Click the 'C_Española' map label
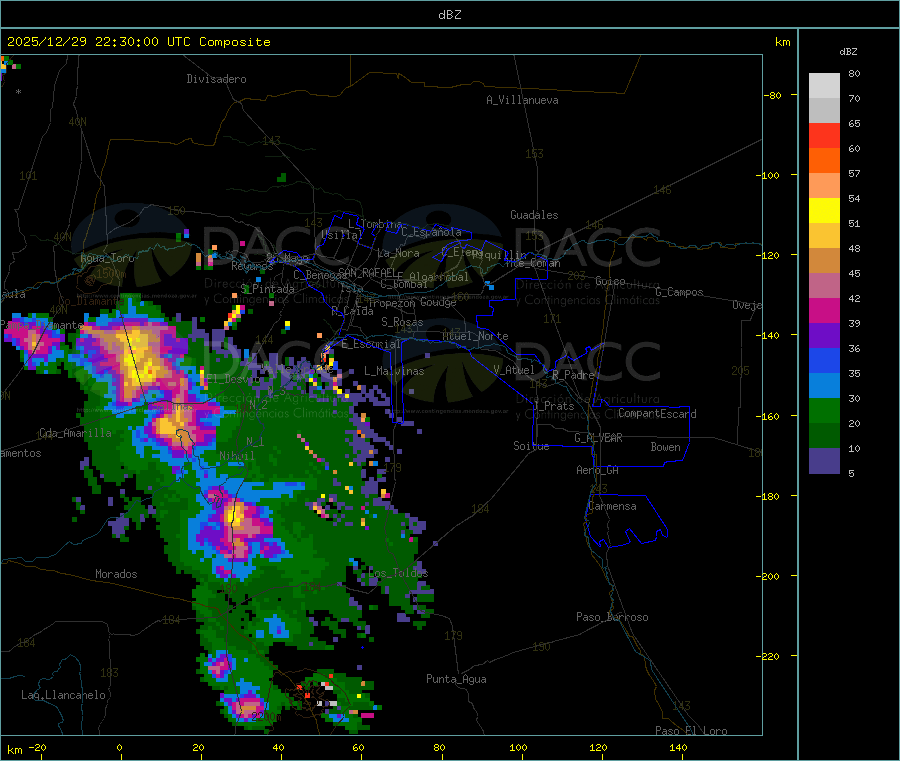This screenshot has width=900, height=761. [431, 232]
